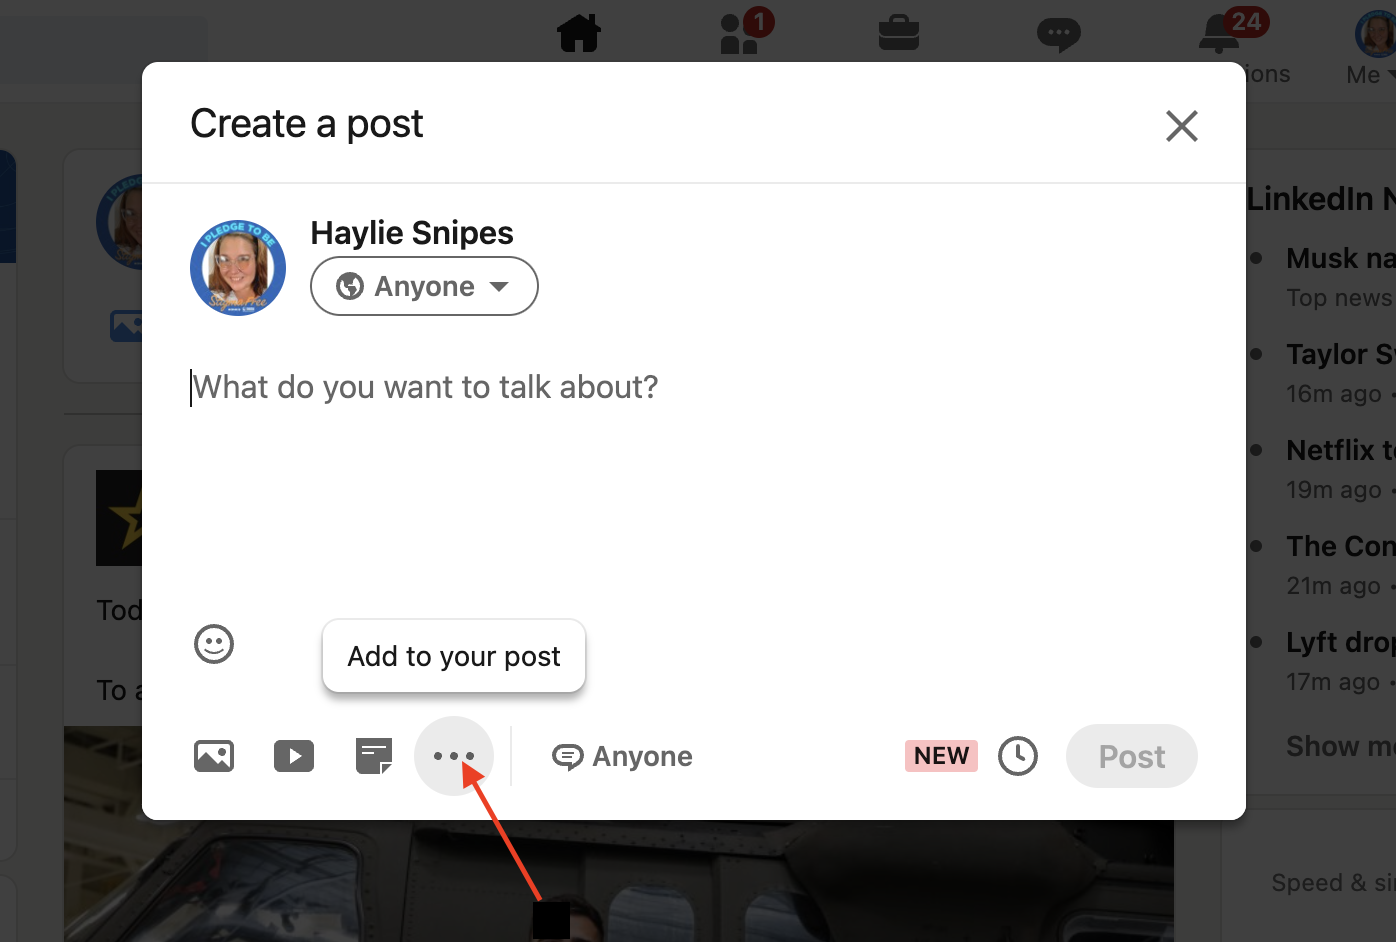Screen dimensions: 1396x942
Task: Click the add photo icon in composer
Action: pyautogui.click(x=214, y=756)
